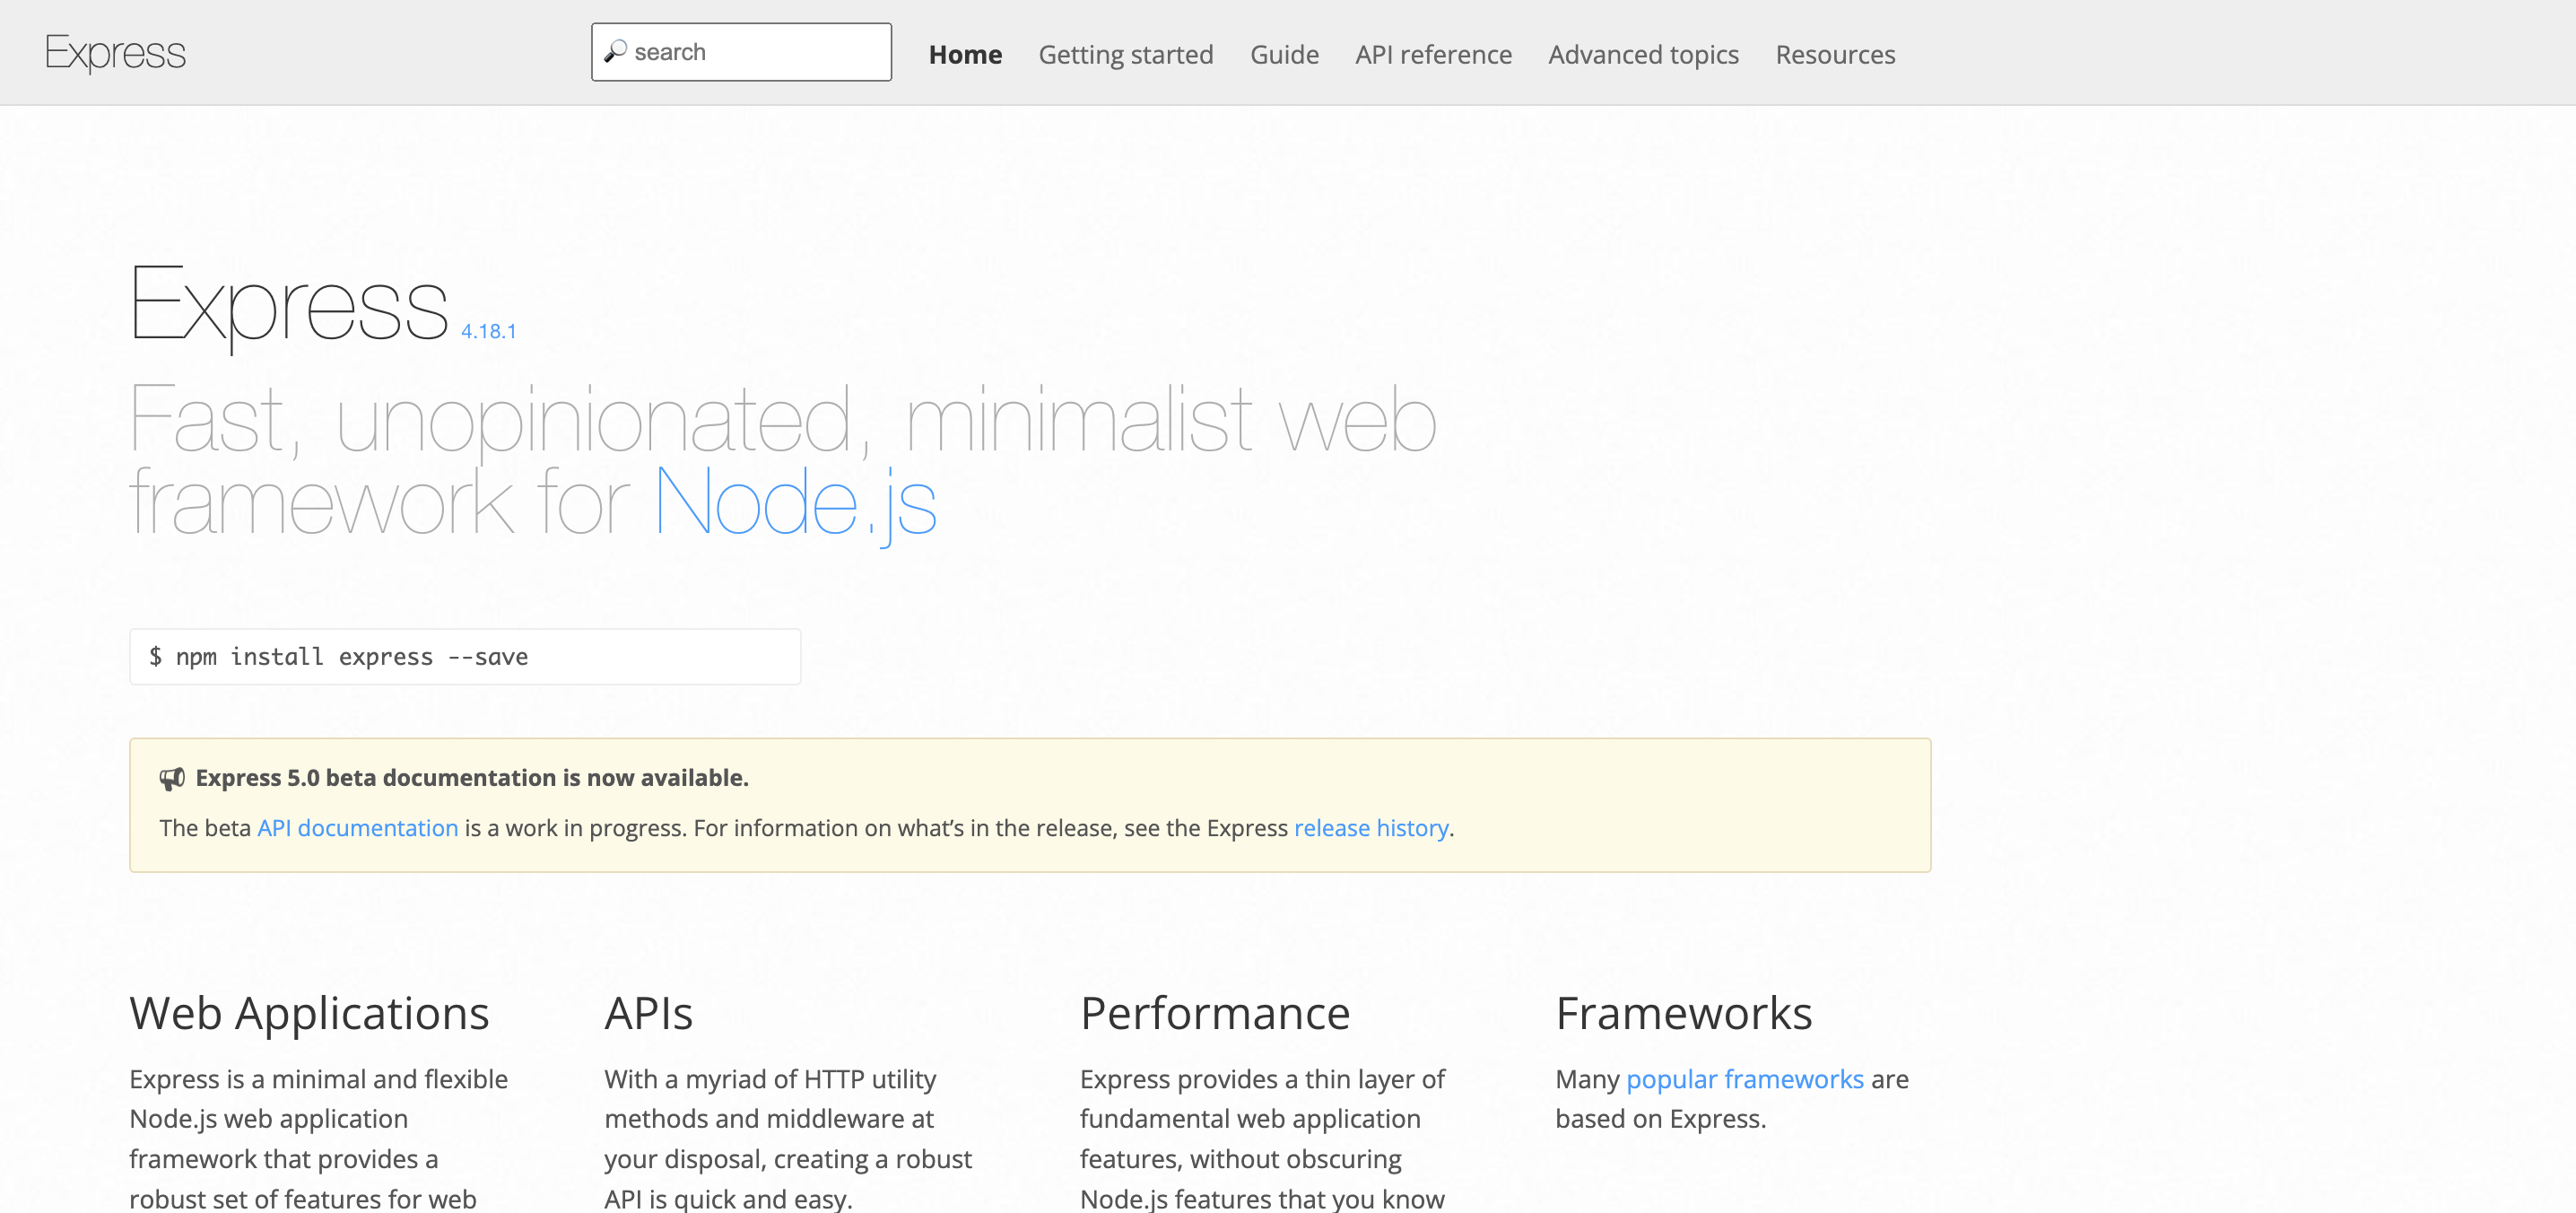Image resolution: width=2576 pixels, height=1213 pixels.
Task: Click 'based on Express.' text
Action: click(1660, 1118)
